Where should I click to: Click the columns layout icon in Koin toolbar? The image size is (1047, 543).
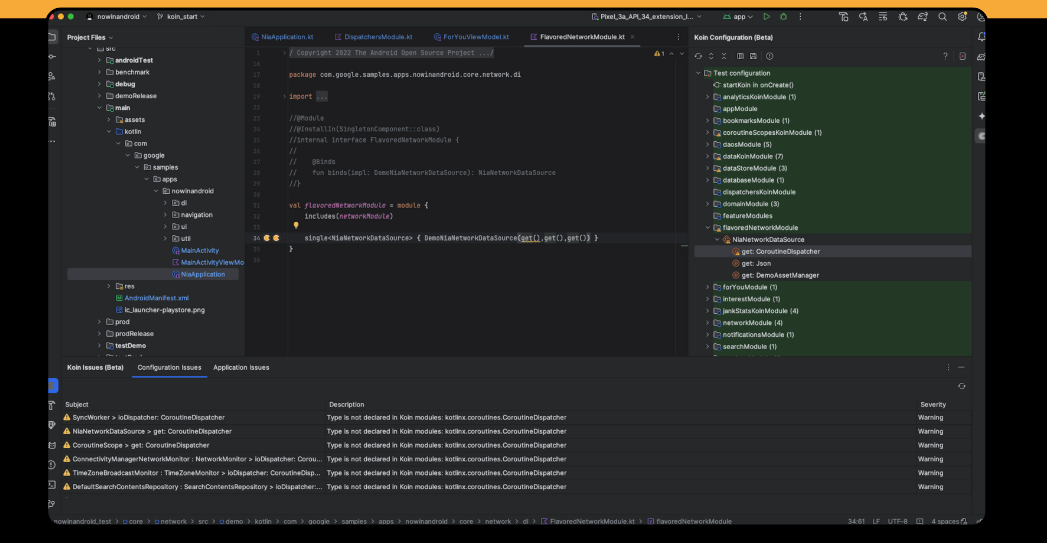[x=740, y=56]
